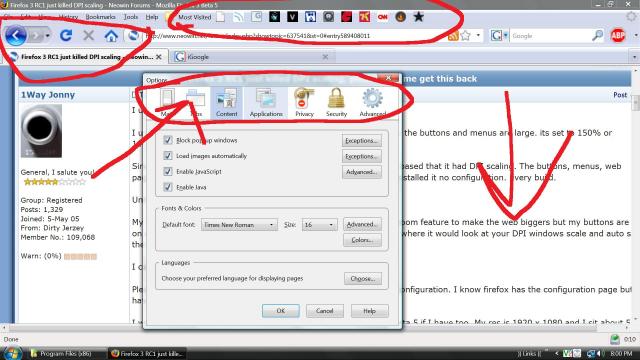Open the Tabs options panel
This screenshot has height=360, width=640.
coord(196,103)
